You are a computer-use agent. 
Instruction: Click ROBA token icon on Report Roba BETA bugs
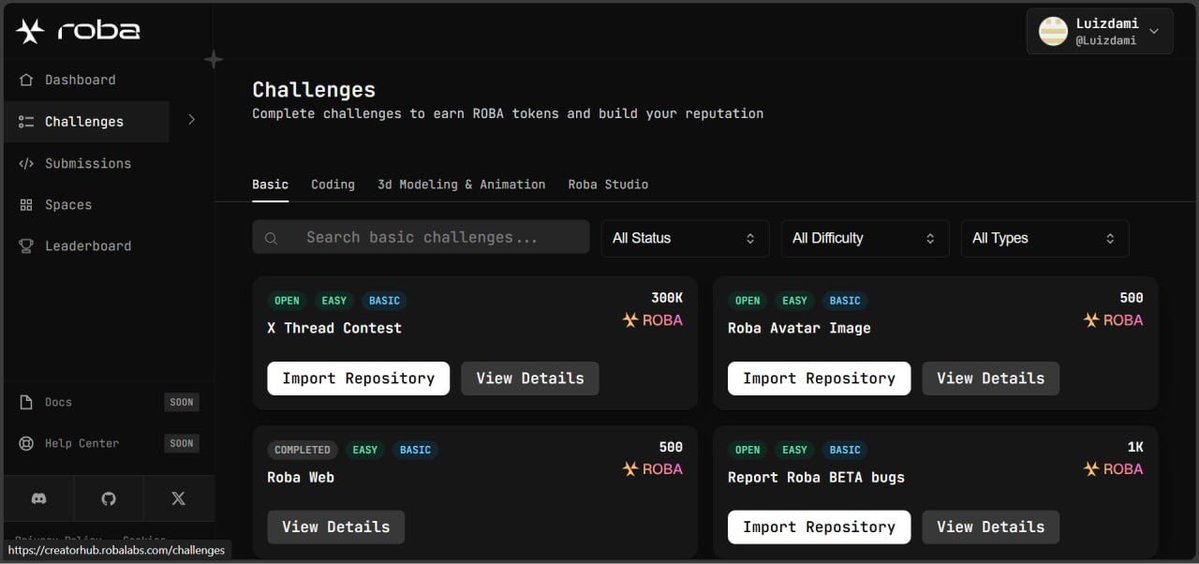(x=1091, y=468)
